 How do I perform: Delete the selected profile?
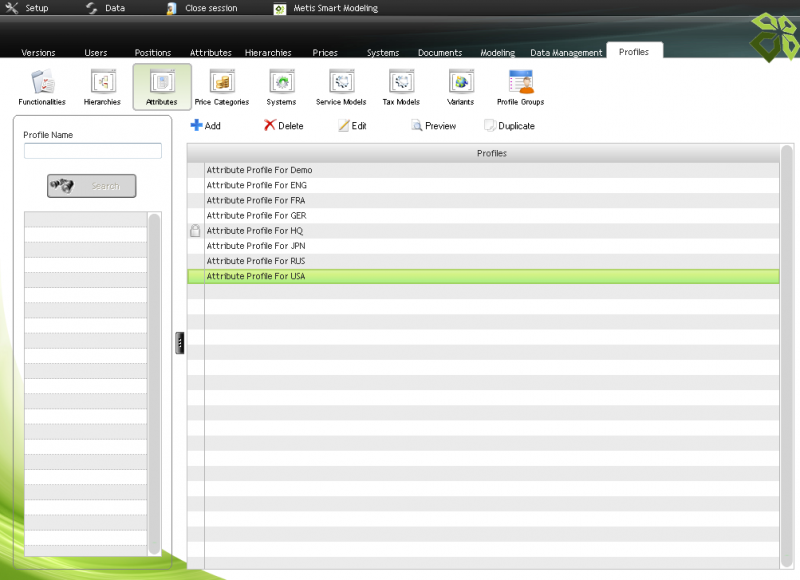click(x=283, y=126)
